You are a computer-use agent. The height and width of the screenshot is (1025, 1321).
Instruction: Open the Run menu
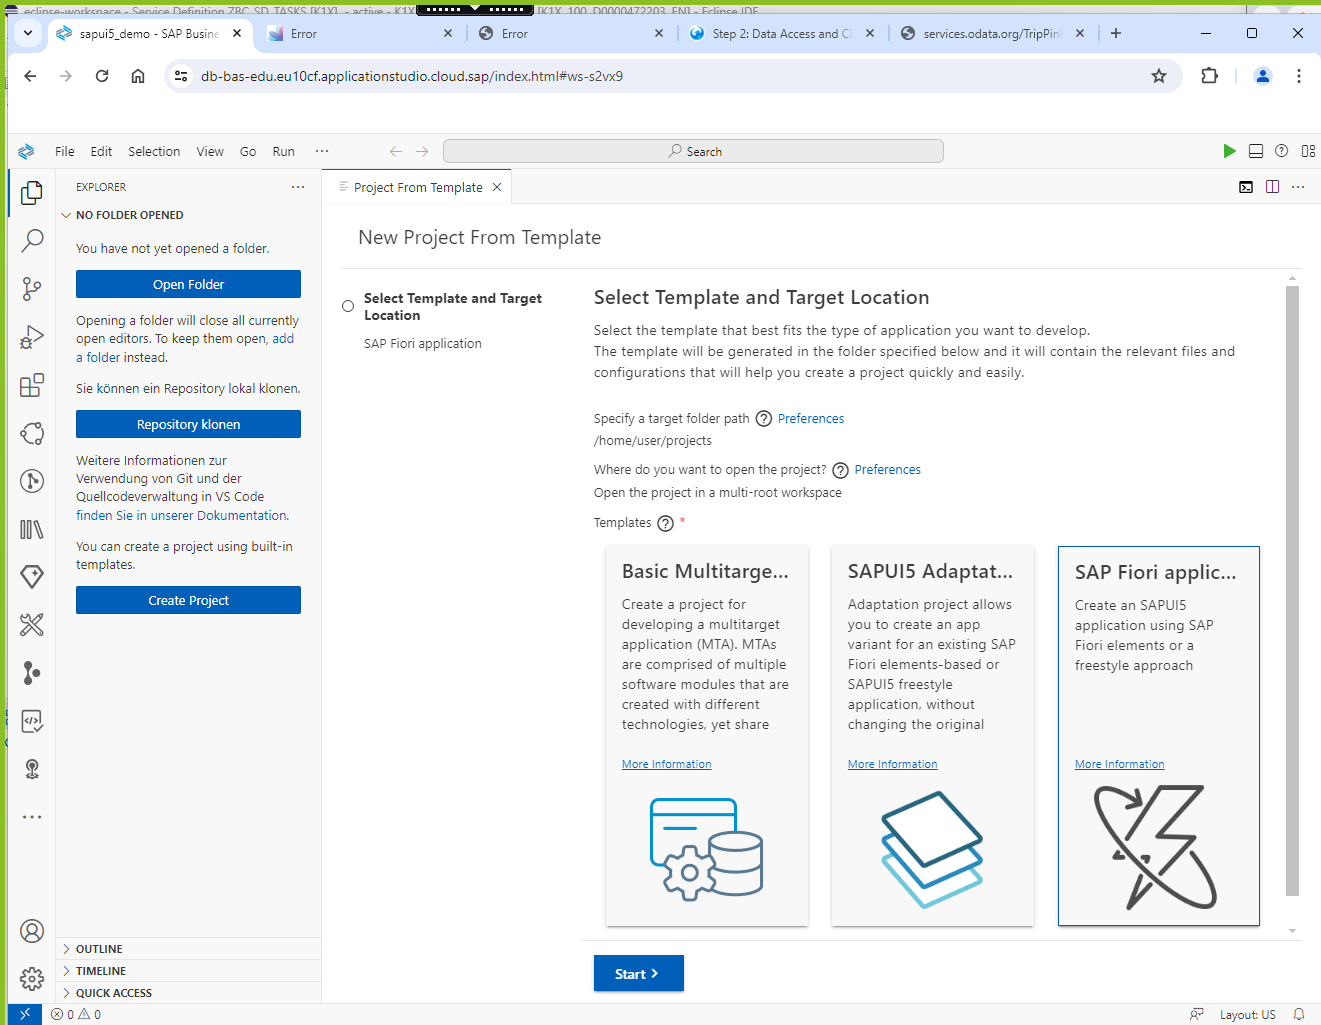coord(283,152)
